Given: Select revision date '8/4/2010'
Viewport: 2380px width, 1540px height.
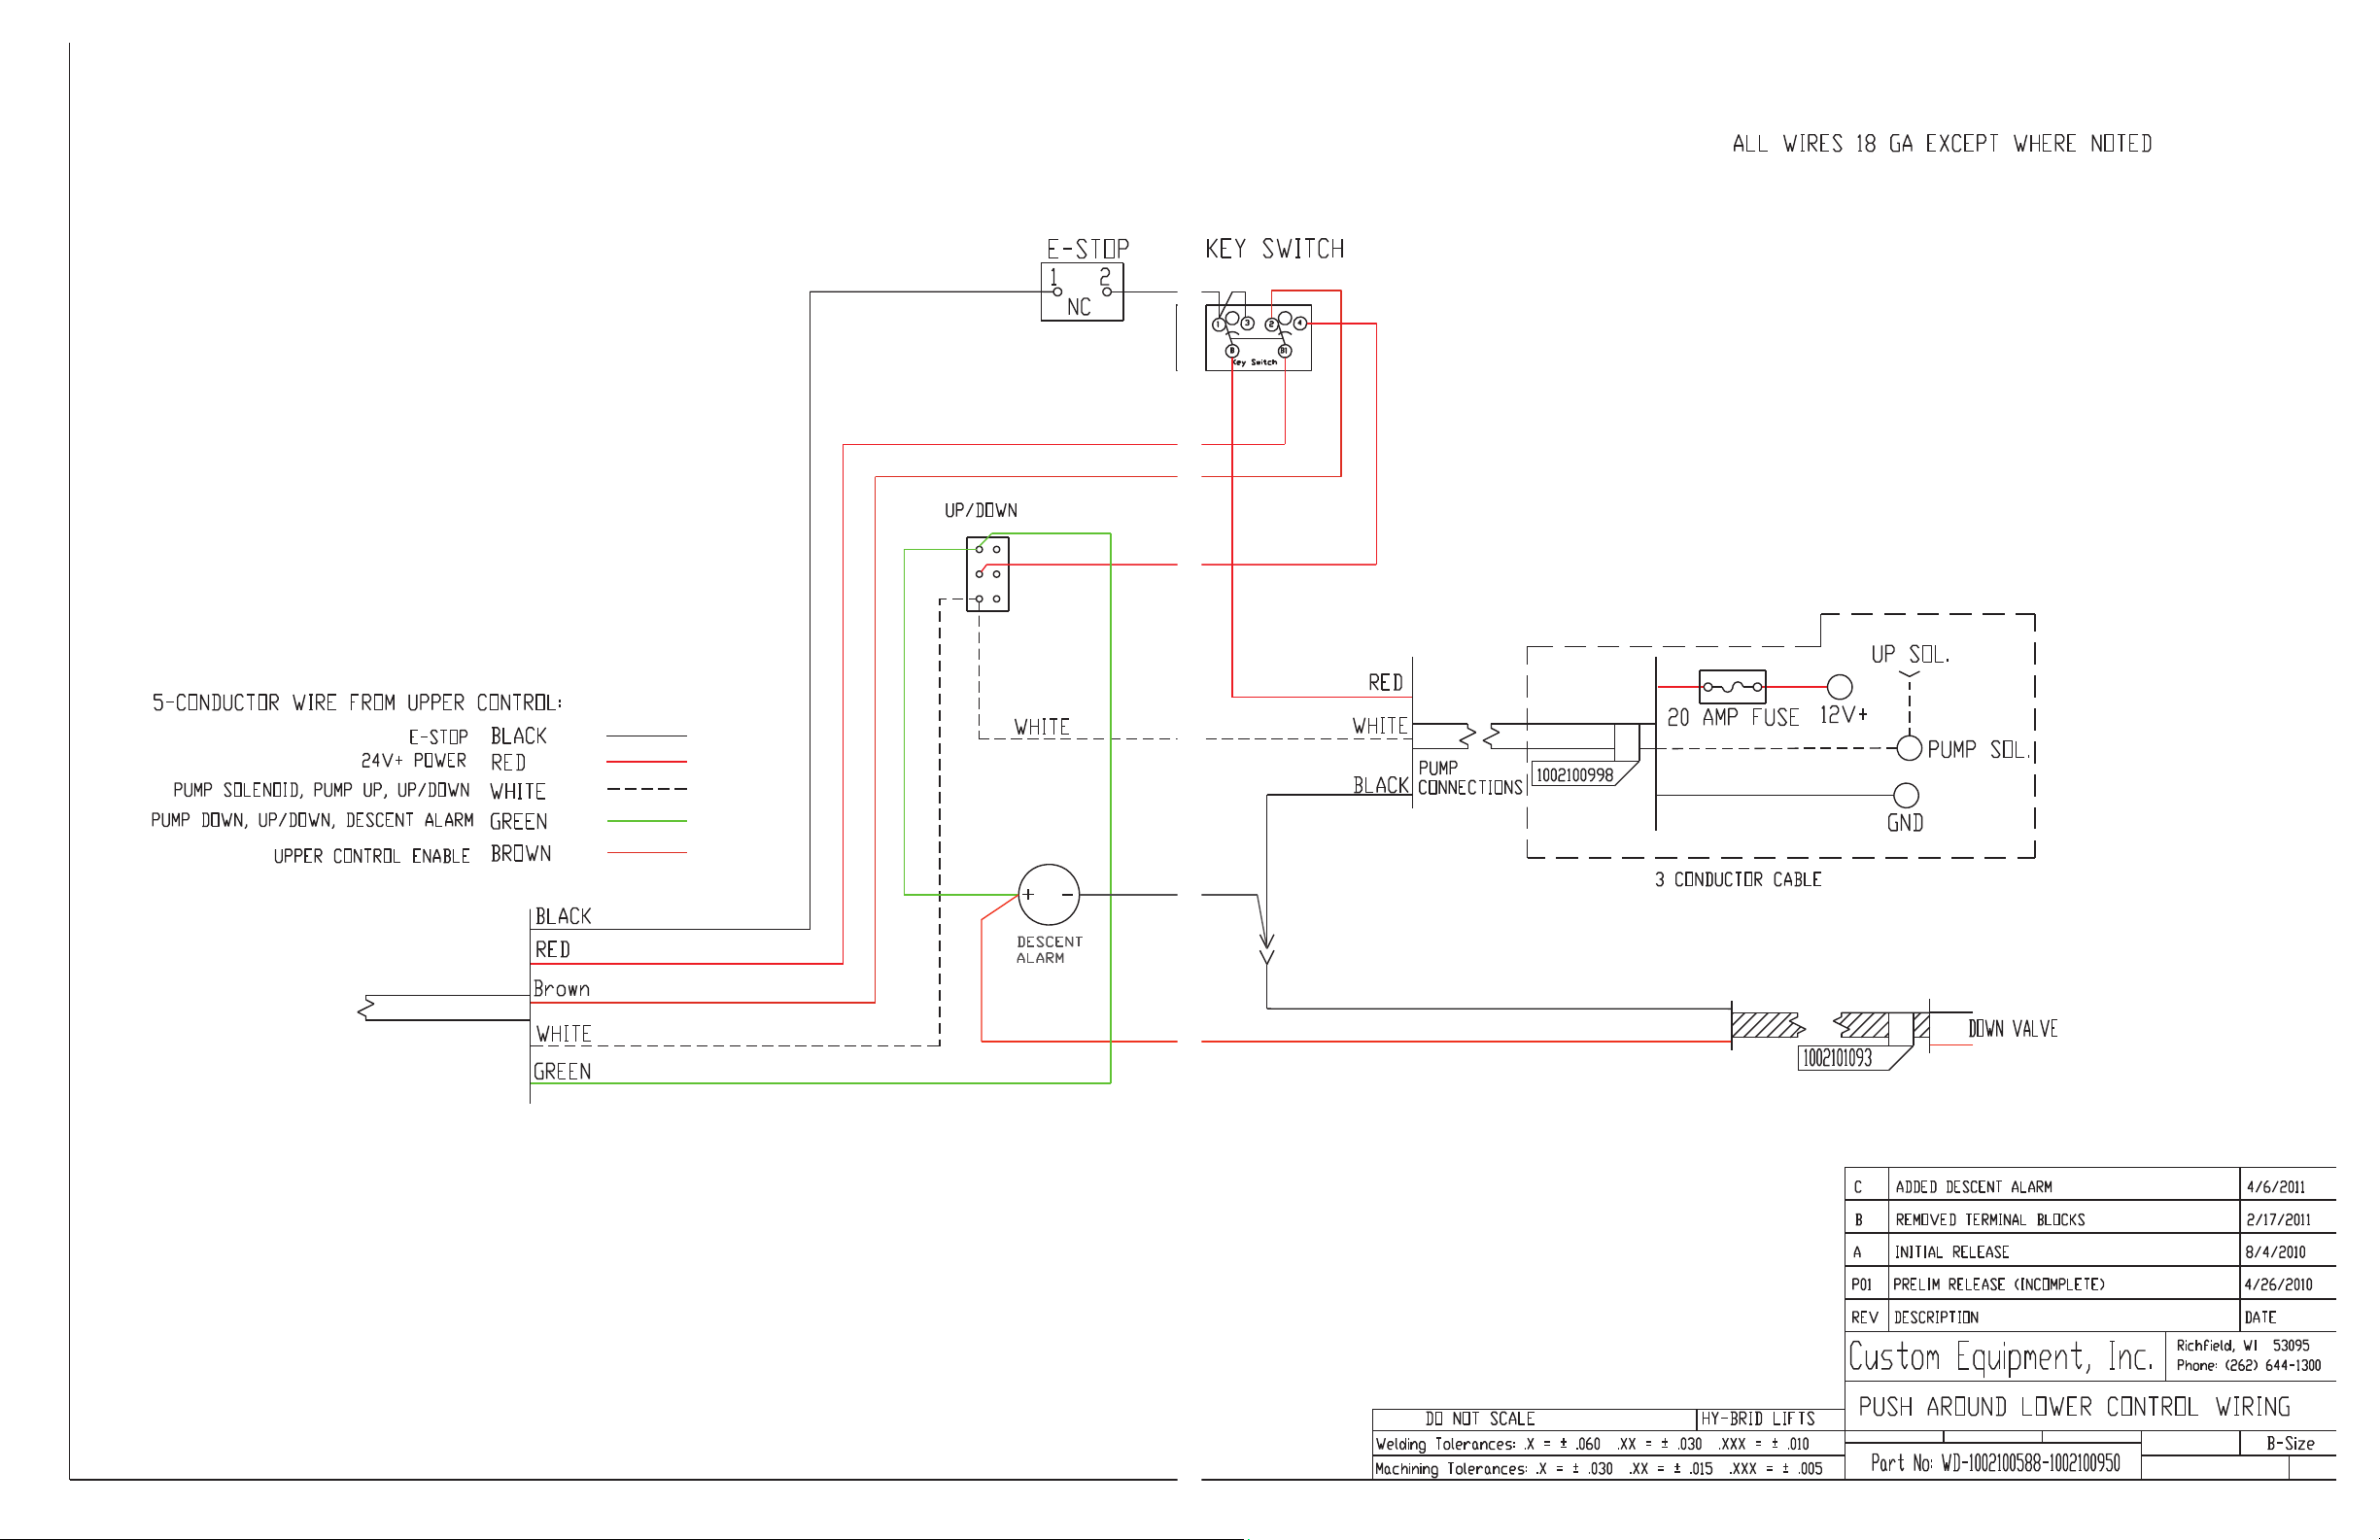Looking at the screenshot, I should 2275,1252.
